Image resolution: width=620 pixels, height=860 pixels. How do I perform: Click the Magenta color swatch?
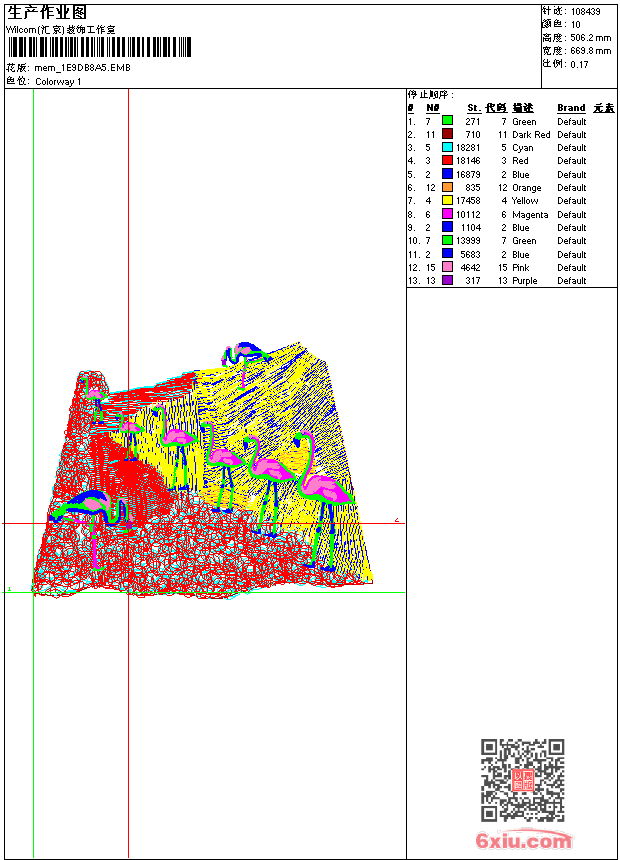point(447,214)
